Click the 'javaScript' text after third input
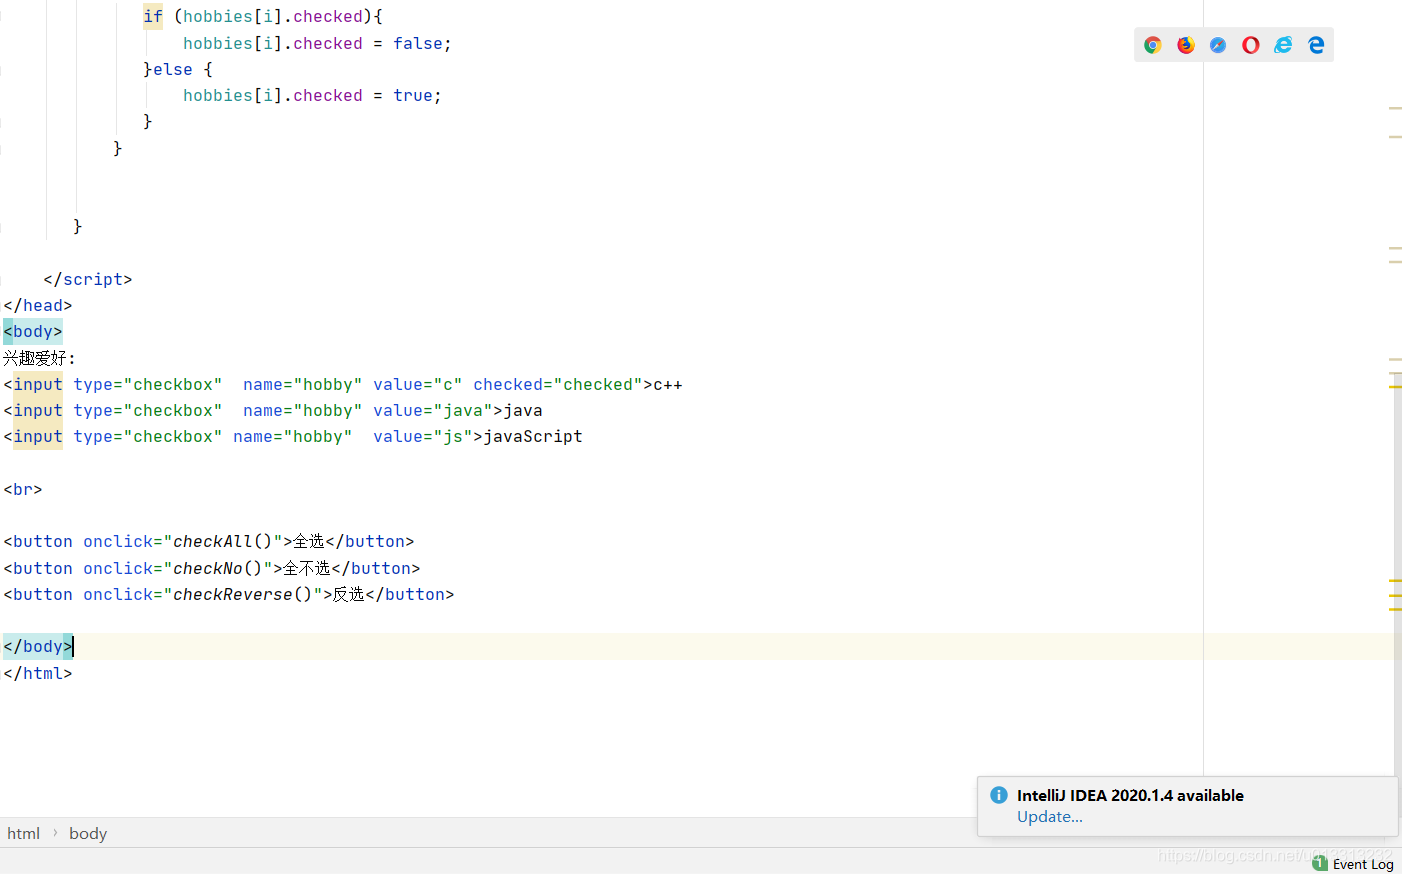 pyautogui.click(x=533, y=436)
